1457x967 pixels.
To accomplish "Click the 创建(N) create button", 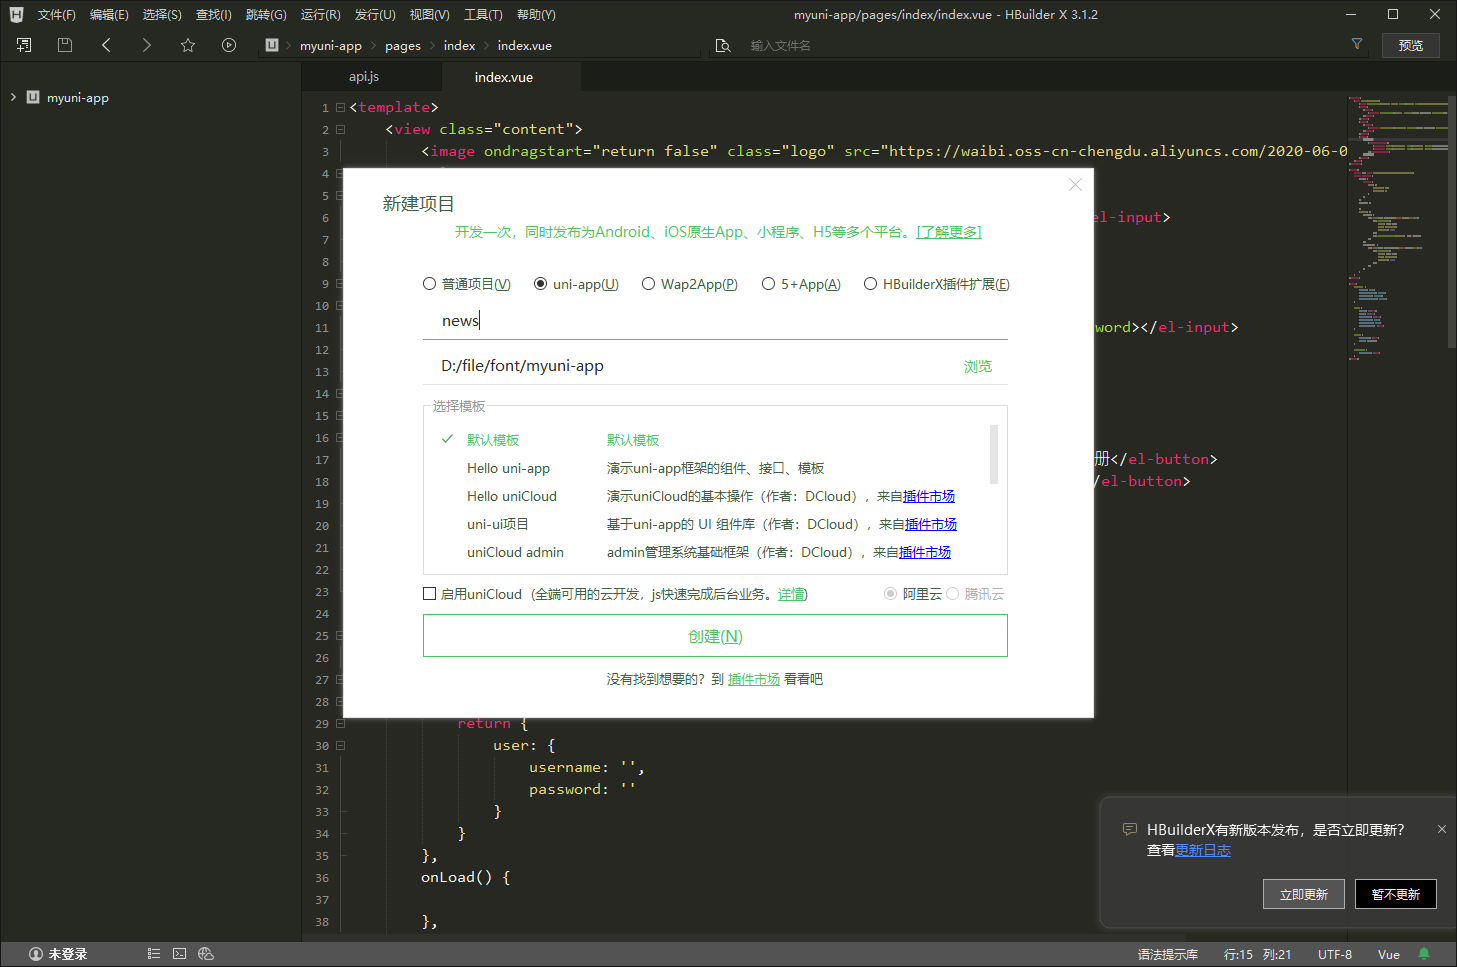I will (715, 636).
